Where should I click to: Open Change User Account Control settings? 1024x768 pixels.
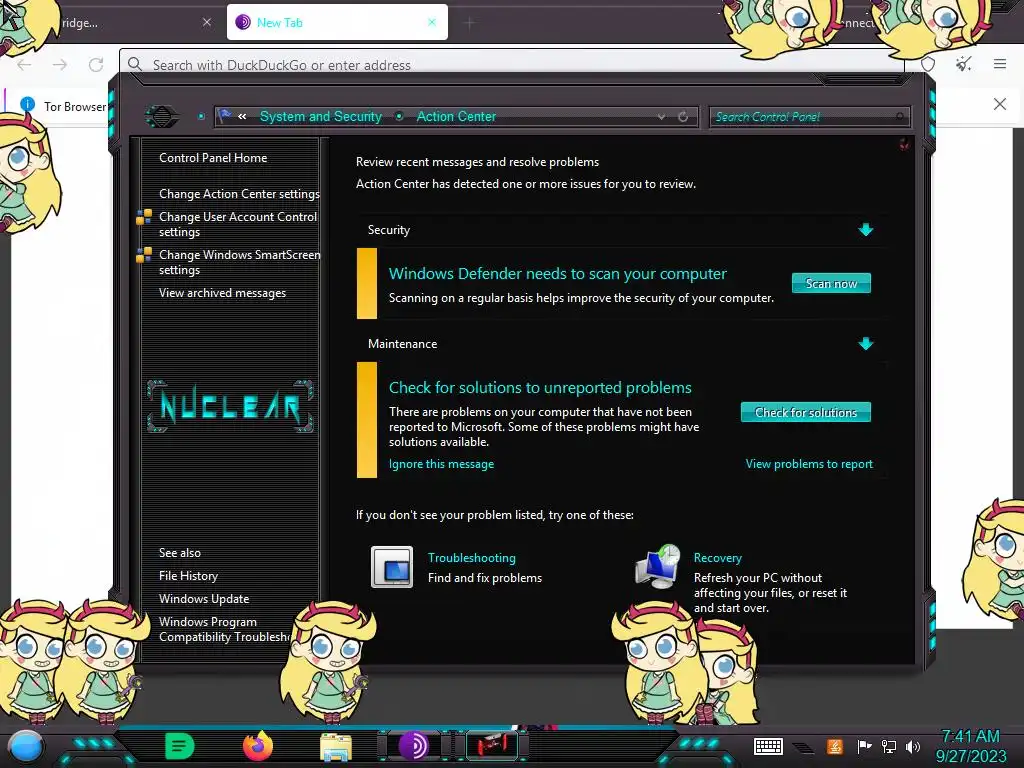click(238, 224)
